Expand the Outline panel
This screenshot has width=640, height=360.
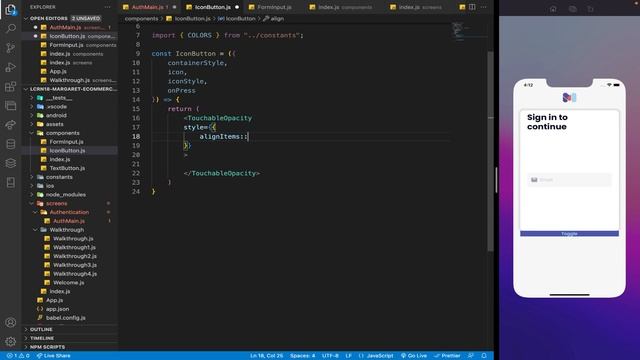click(41, 329)
